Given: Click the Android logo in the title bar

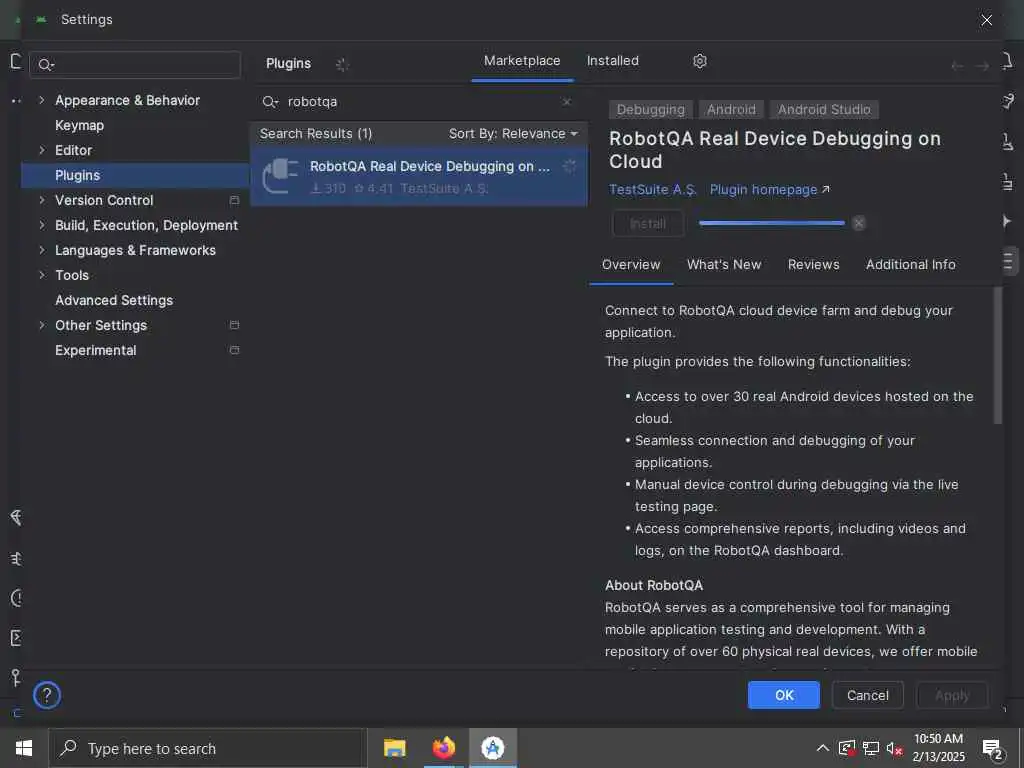Looking at the screenshot, I should click(41, 20).
